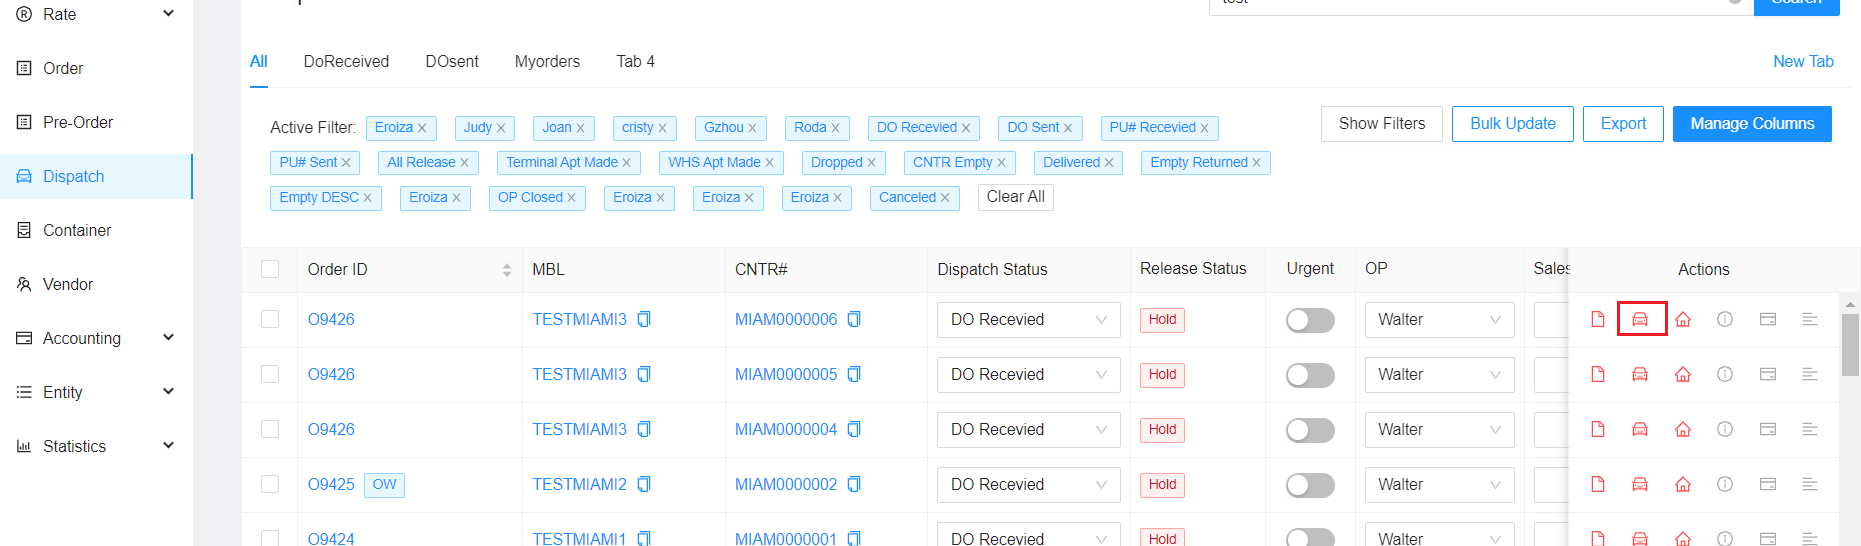Check the select-all checkbox in table header
The width and height of the screenshot is (1861, 546).
click(x=270, y=269)
